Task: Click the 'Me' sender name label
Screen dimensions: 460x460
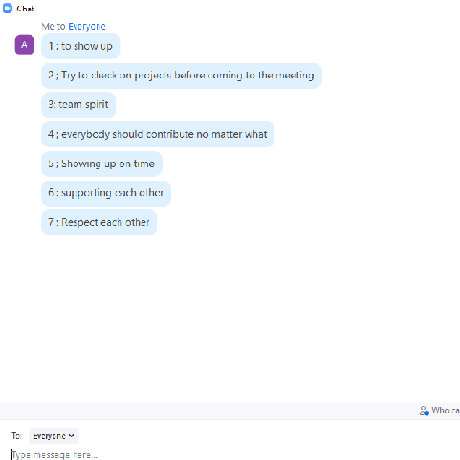Action: (48, 27)
